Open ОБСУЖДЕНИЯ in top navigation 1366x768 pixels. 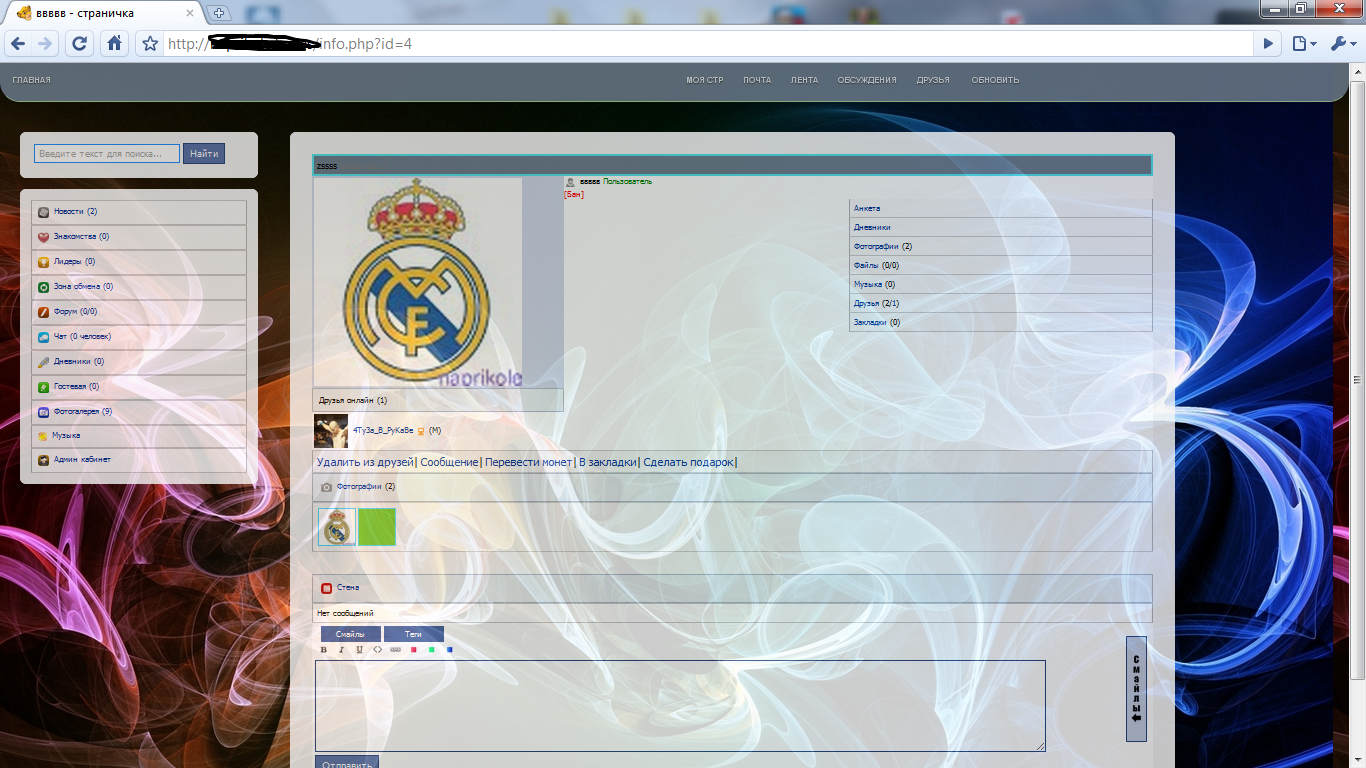pyautogui.click(x=867, y=80)
